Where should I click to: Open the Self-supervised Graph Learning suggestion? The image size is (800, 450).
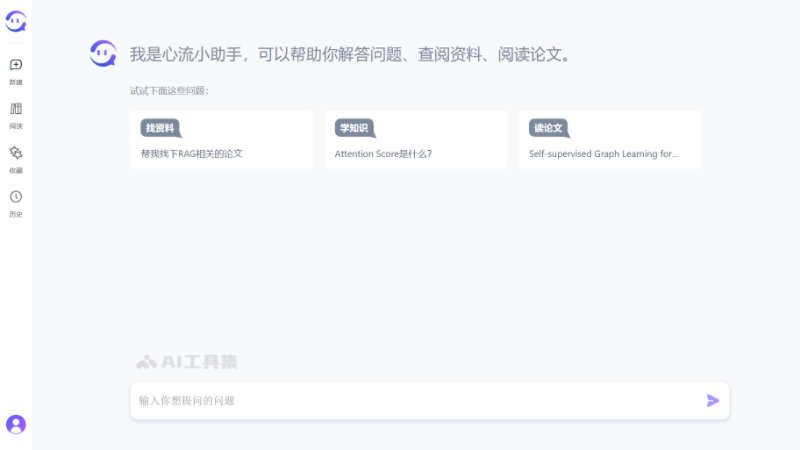tap(603, 154)
